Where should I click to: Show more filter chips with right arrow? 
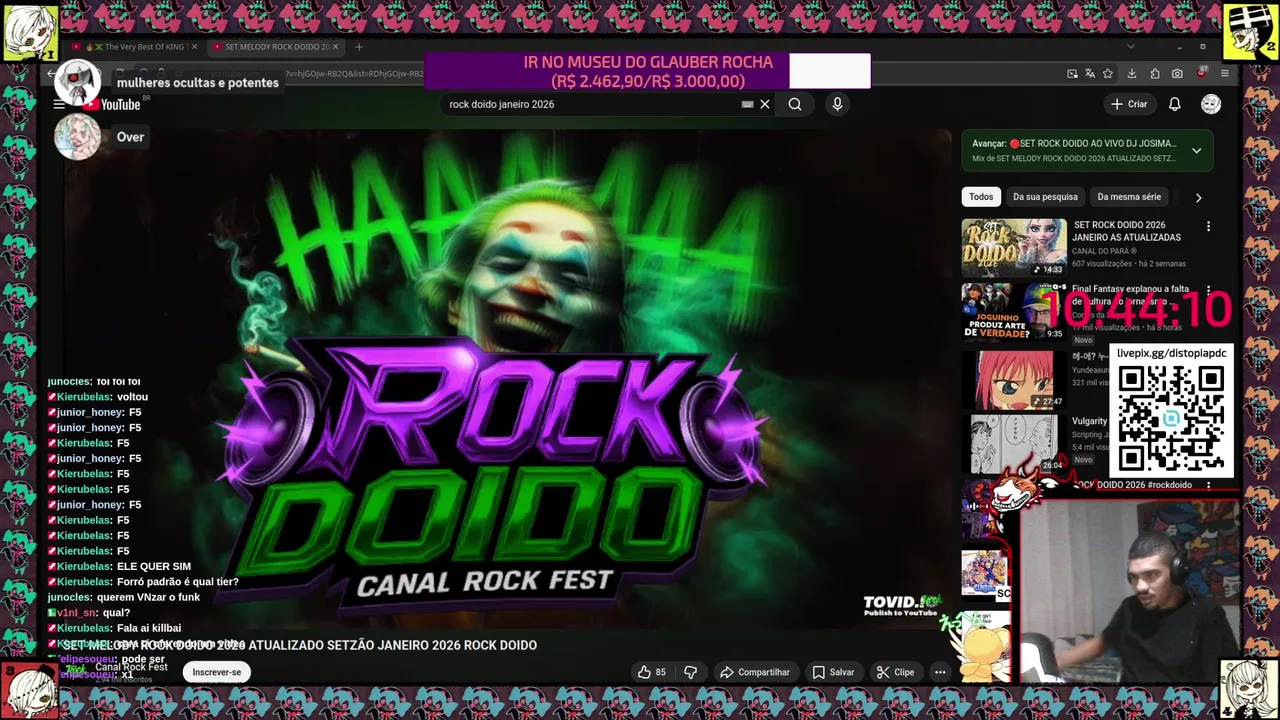coord(1198,197)
